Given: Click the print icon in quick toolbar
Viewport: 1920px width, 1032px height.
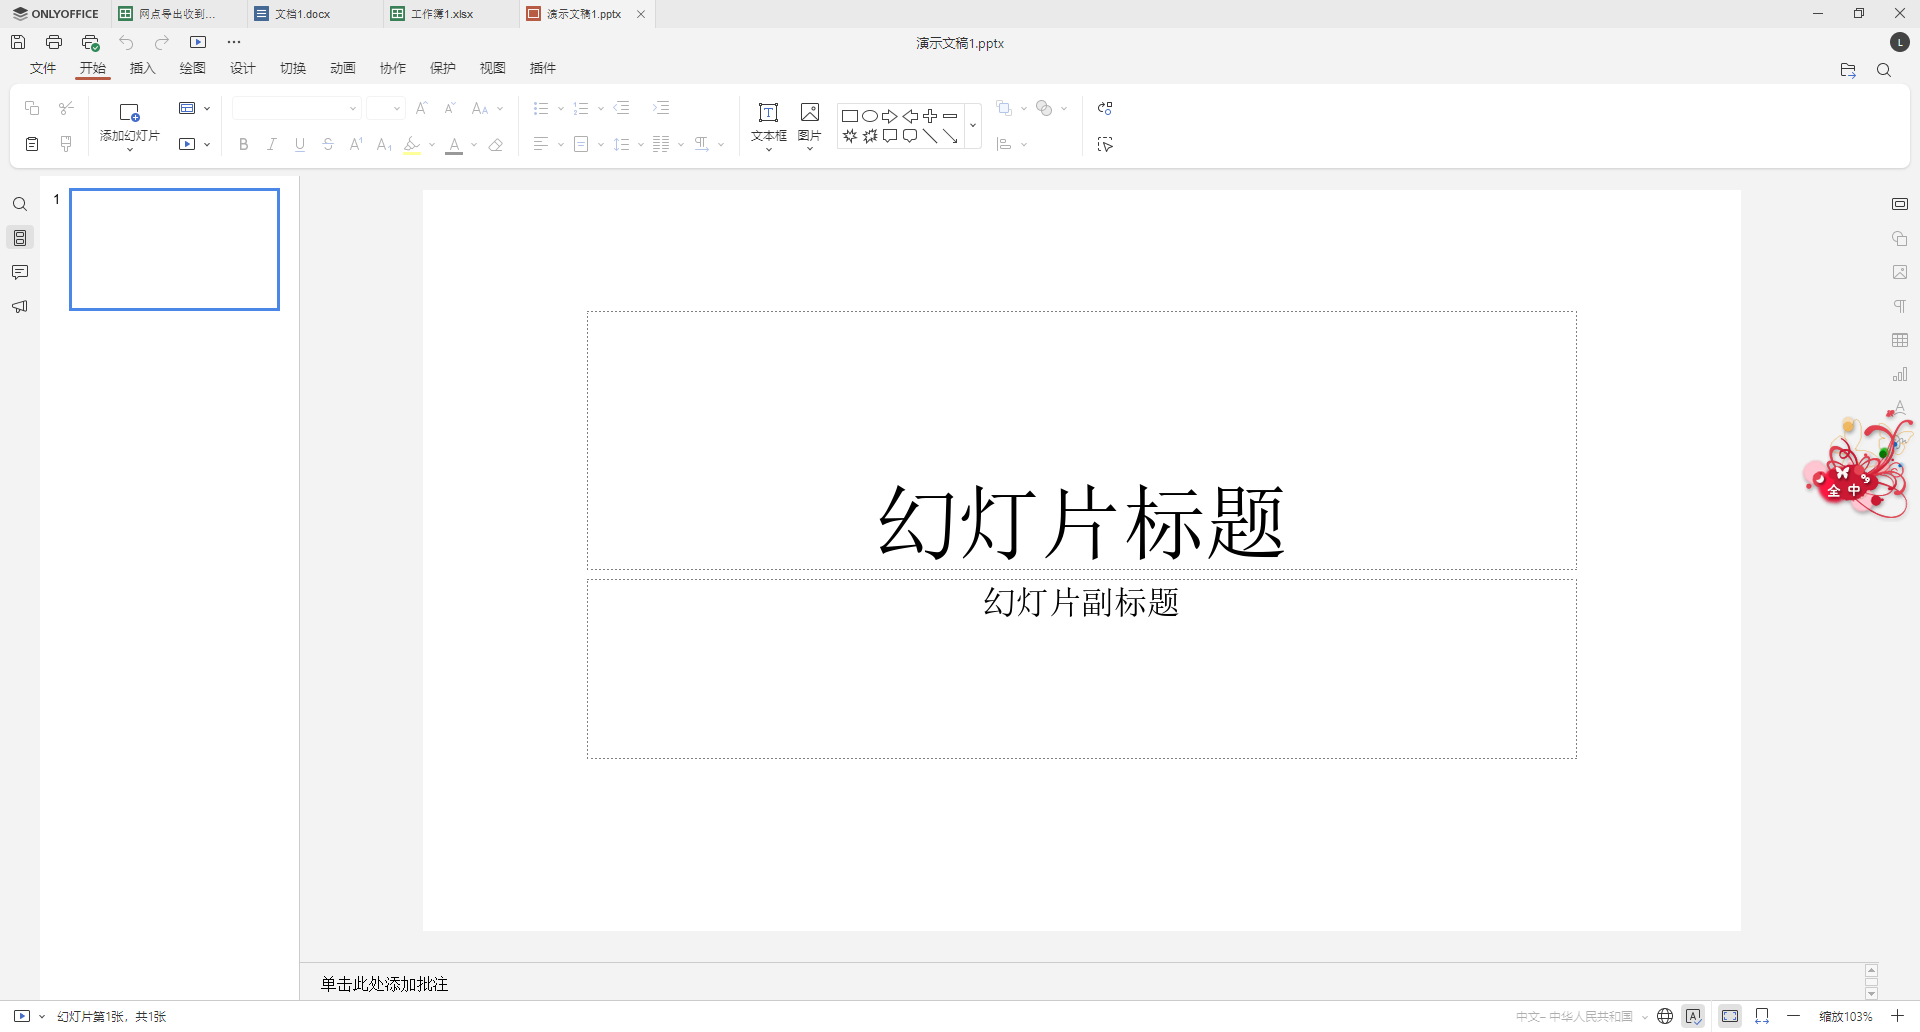Looking at the screenshot, I should click(x=54, y=42).
